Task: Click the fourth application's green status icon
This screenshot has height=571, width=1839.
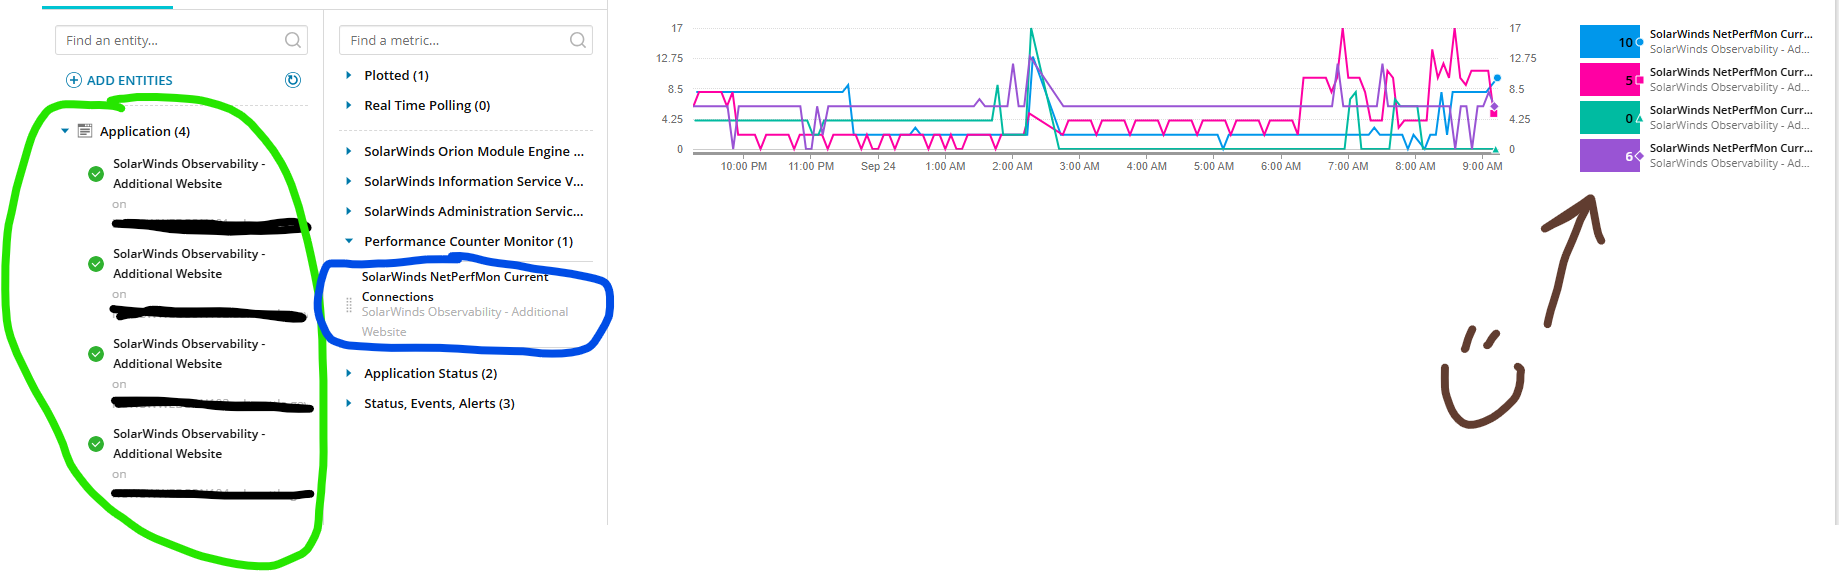Action: [96, 444]
